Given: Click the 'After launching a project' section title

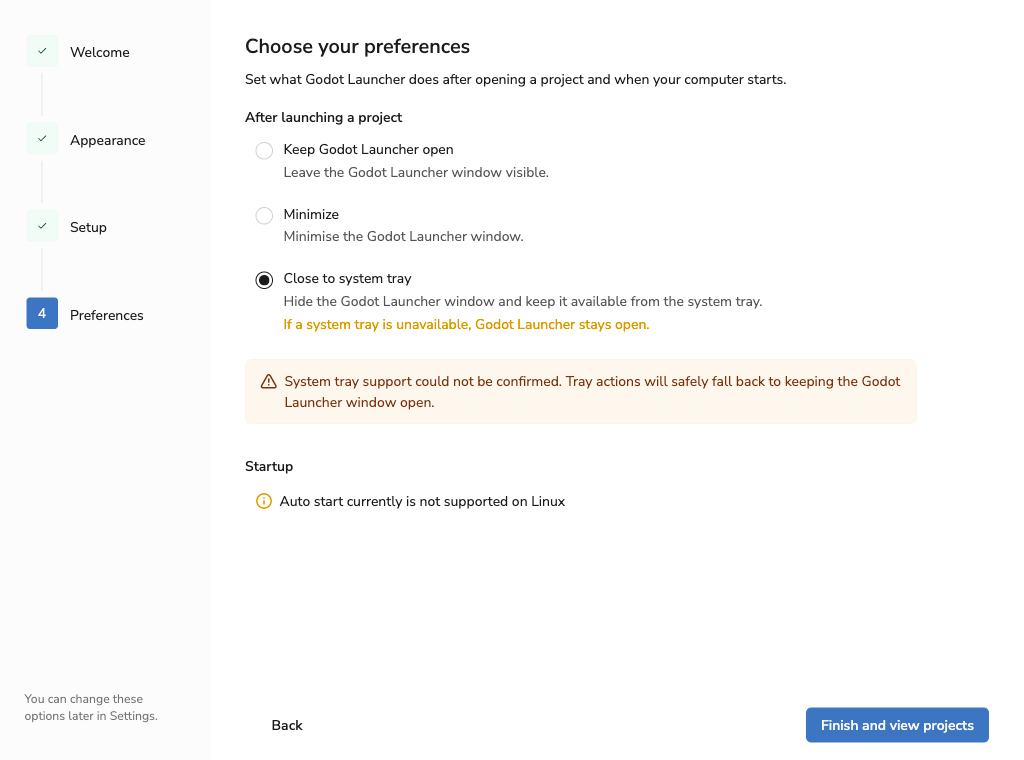Looking at the screenshot, I should tap(323, 118).
